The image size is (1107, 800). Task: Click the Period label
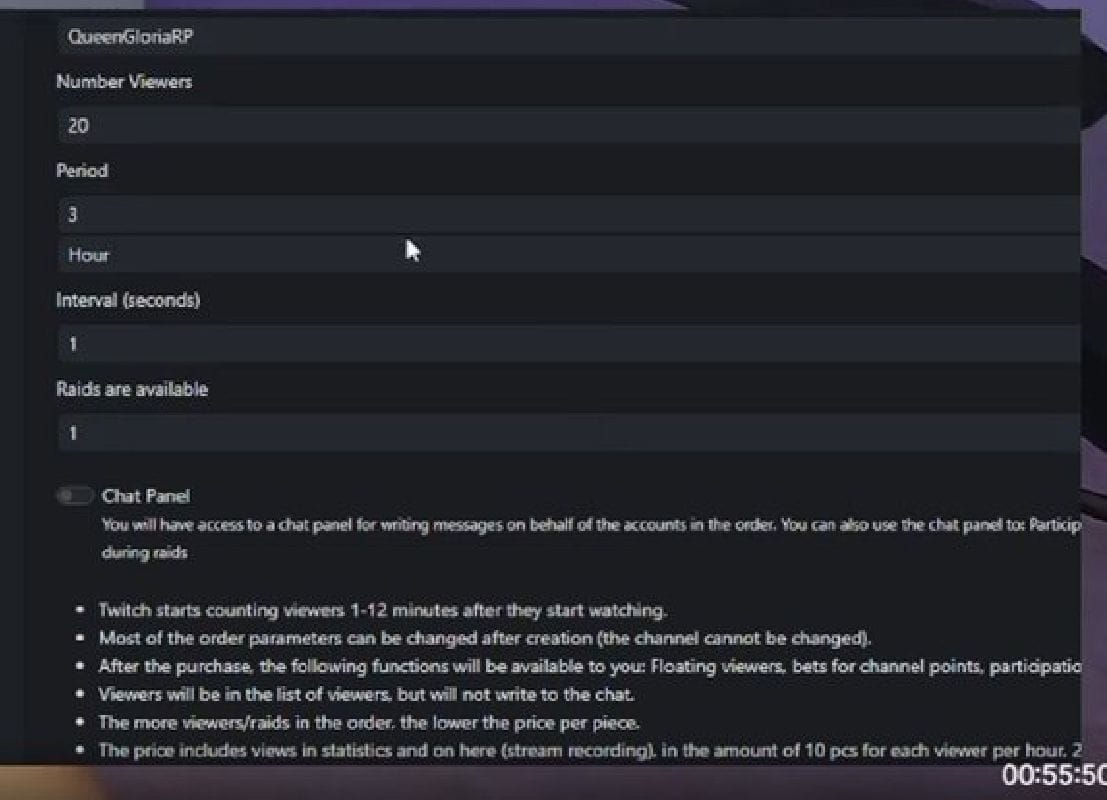click(82, 171)
